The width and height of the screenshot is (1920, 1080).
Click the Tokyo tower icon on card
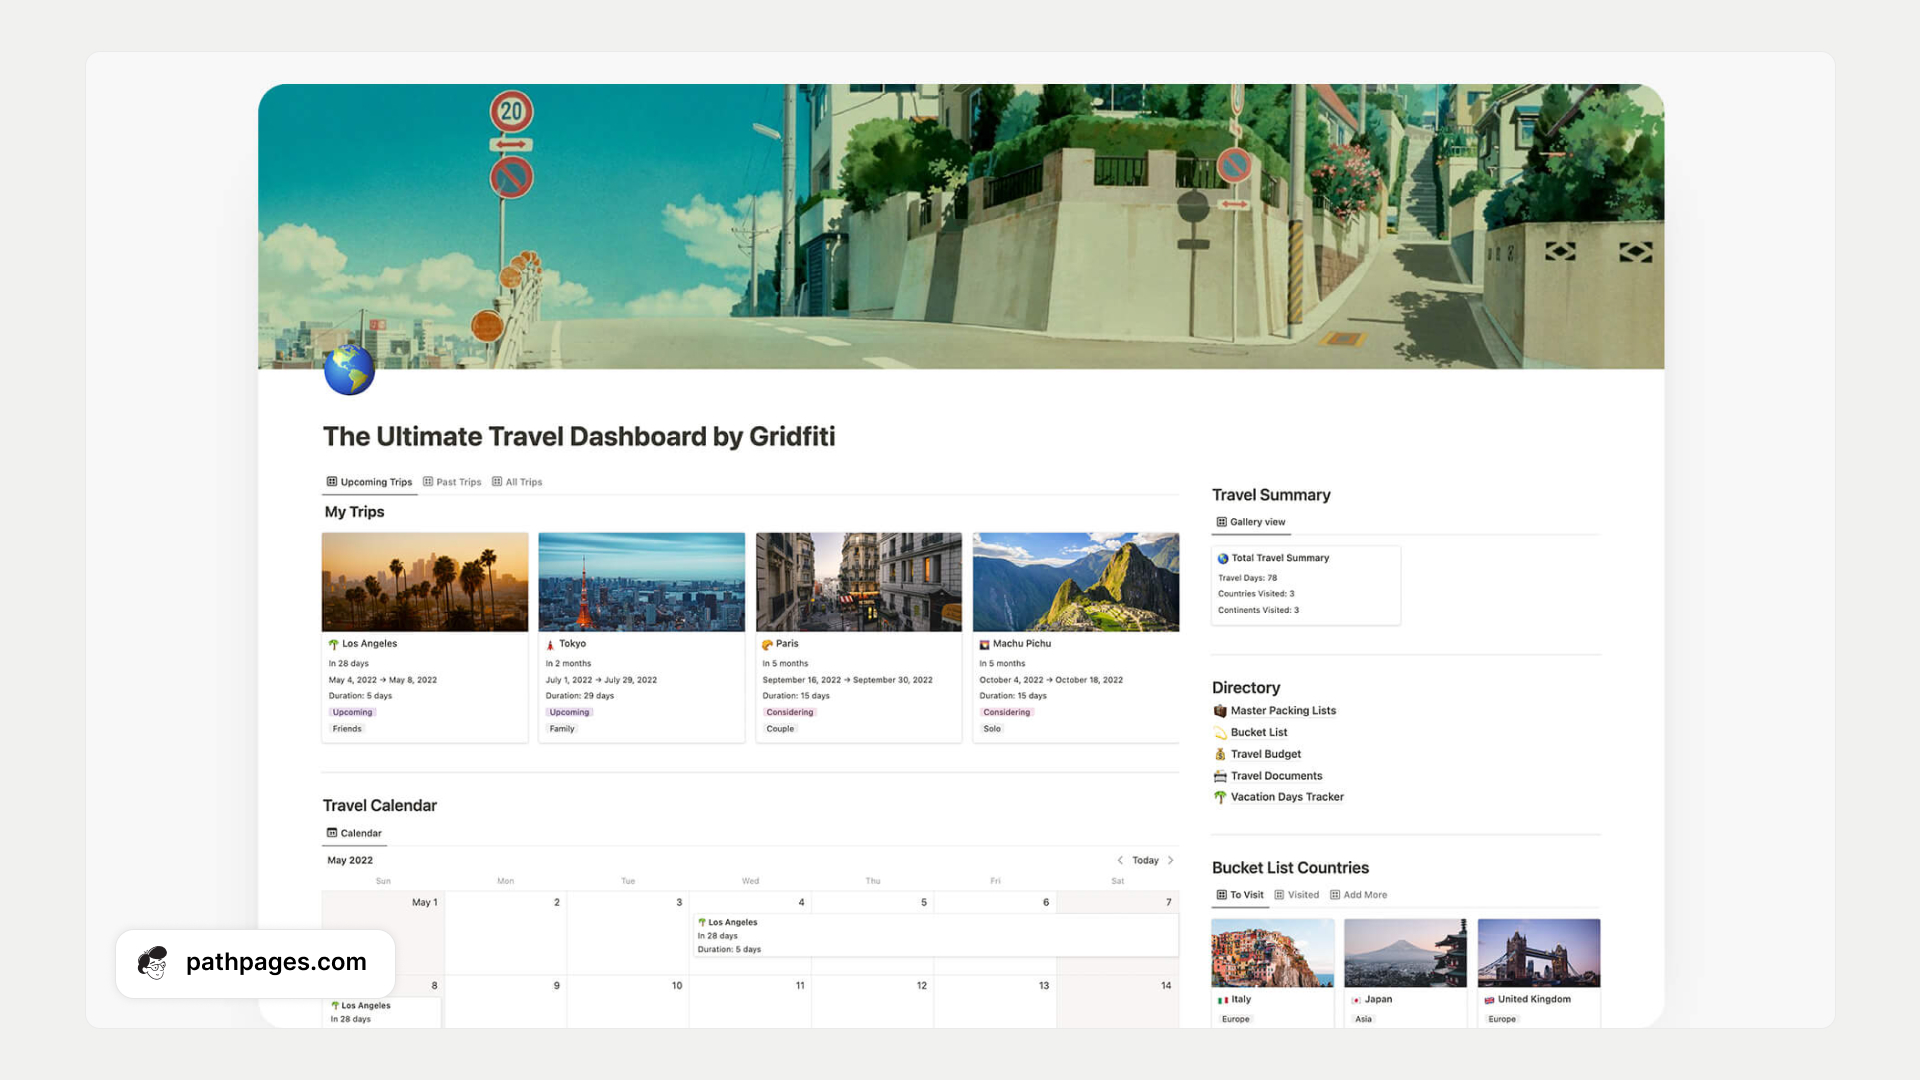(x=550, y=644)
